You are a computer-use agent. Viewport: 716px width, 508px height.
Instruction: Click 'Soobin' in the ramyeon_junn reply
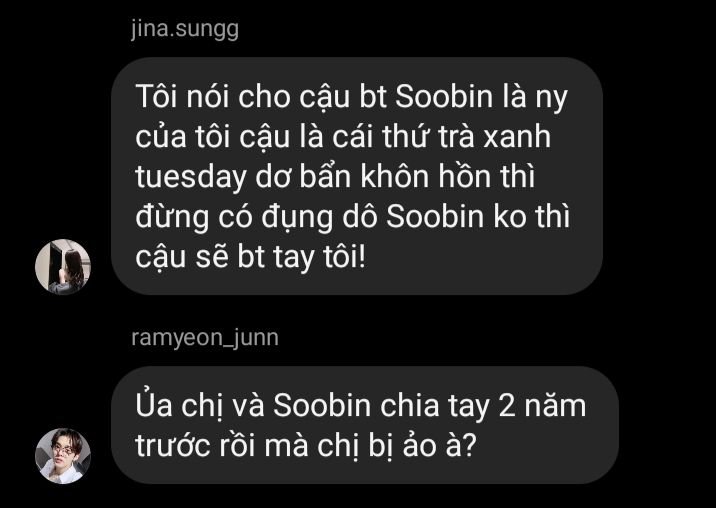pyautogui.click(x=322, y=405)
